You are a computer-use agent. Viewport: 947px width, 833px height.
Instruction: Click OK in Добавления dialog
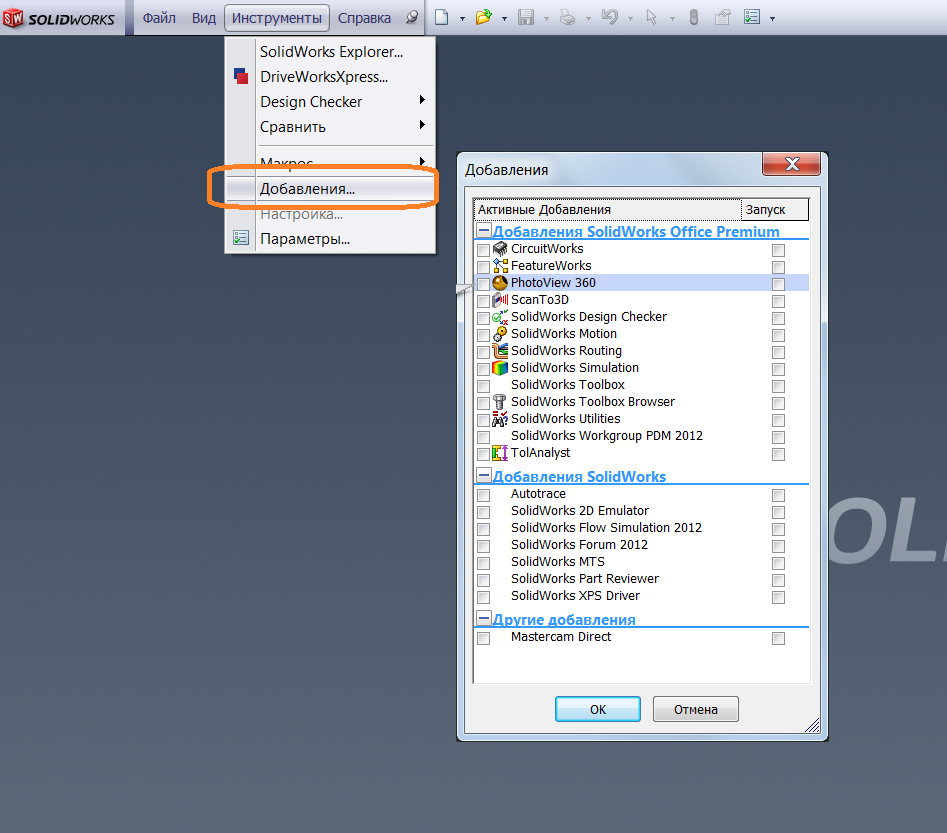(x=598, y=709)
